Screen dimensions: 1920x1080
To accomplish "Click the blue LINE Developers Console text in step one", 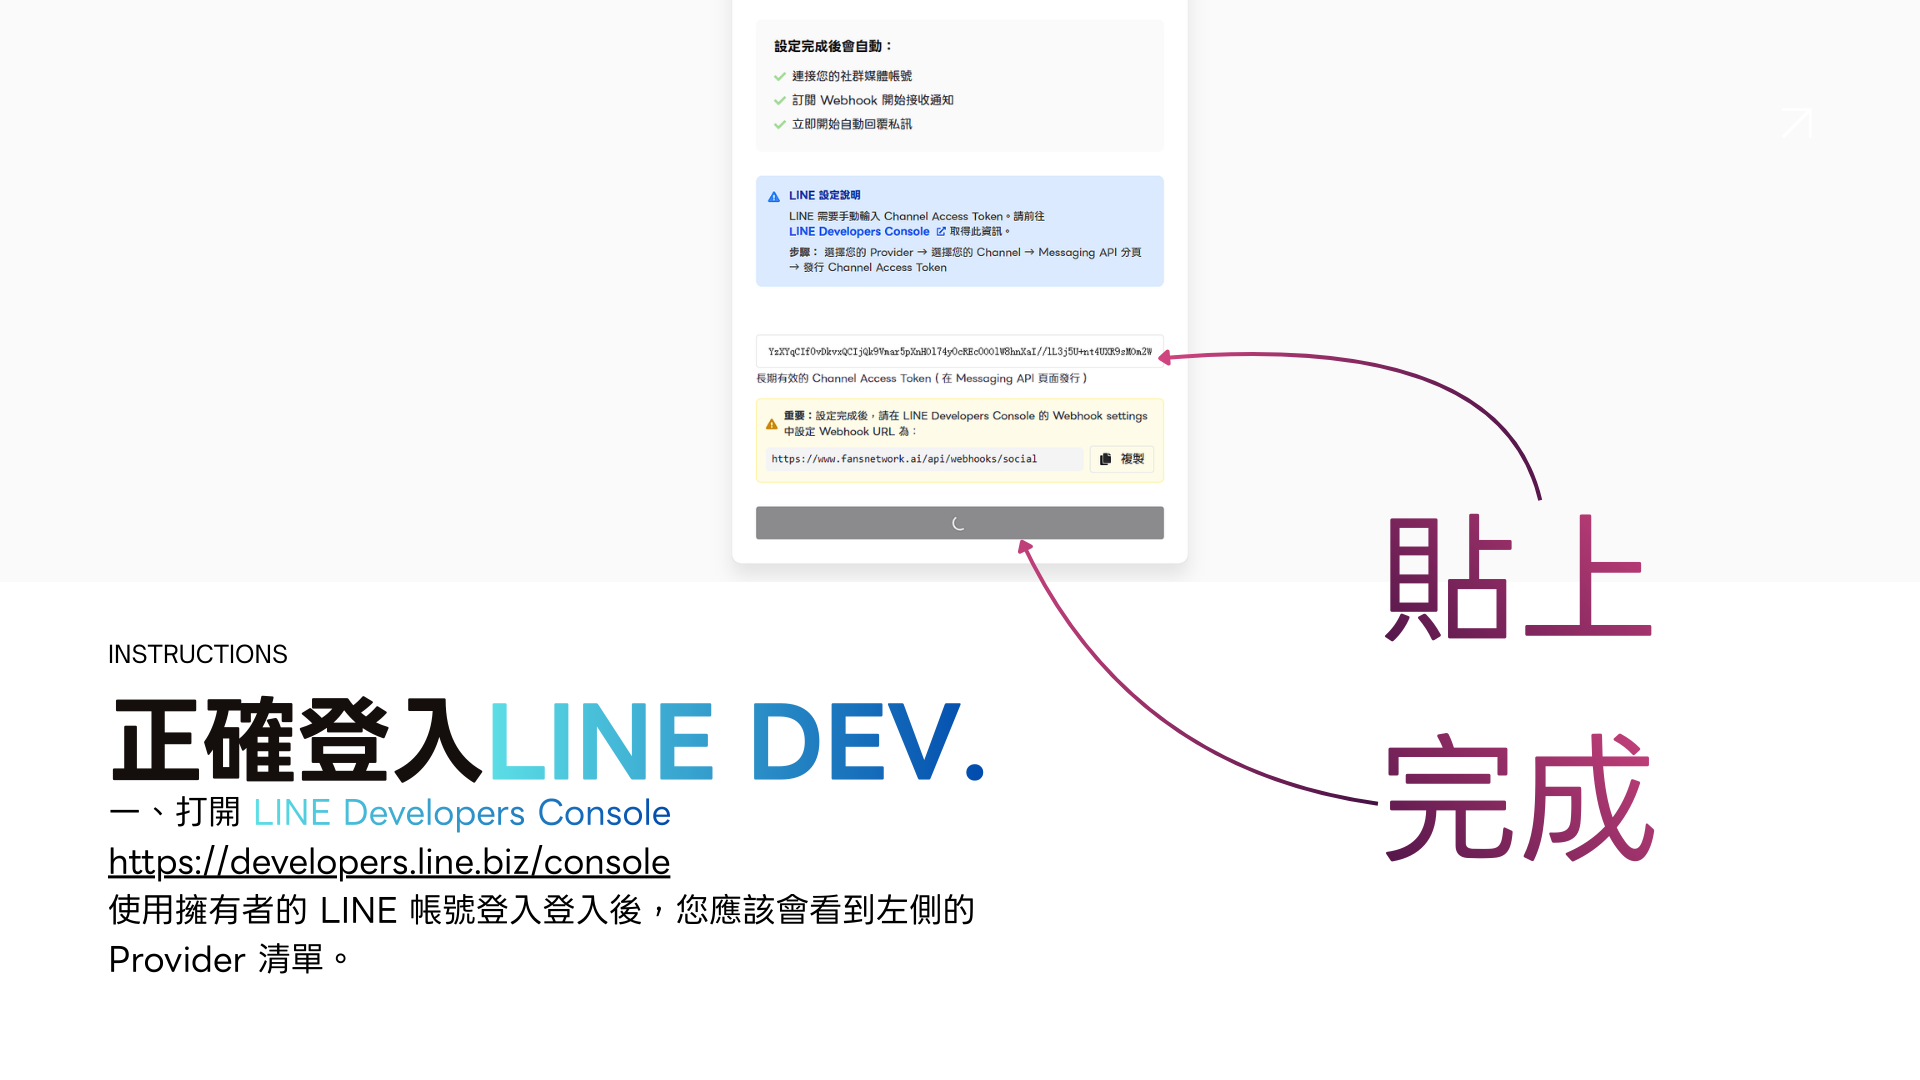I will tap(461, 813).
